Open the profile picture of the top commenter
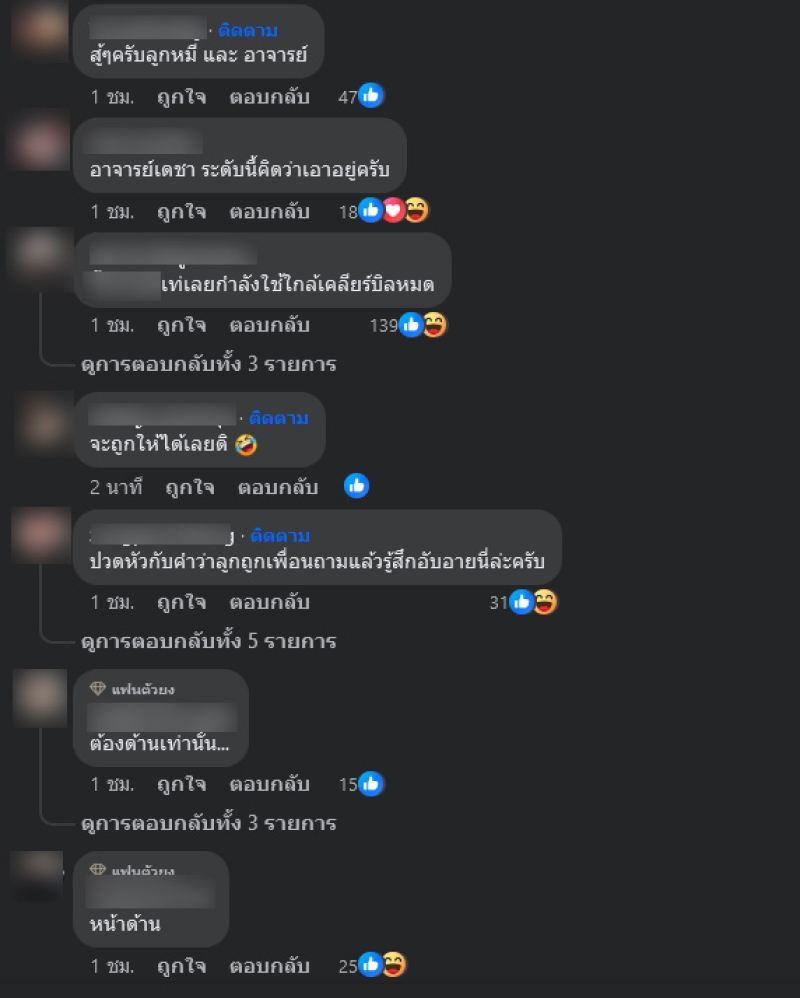The image size is (800, 998). pos(39,30)
